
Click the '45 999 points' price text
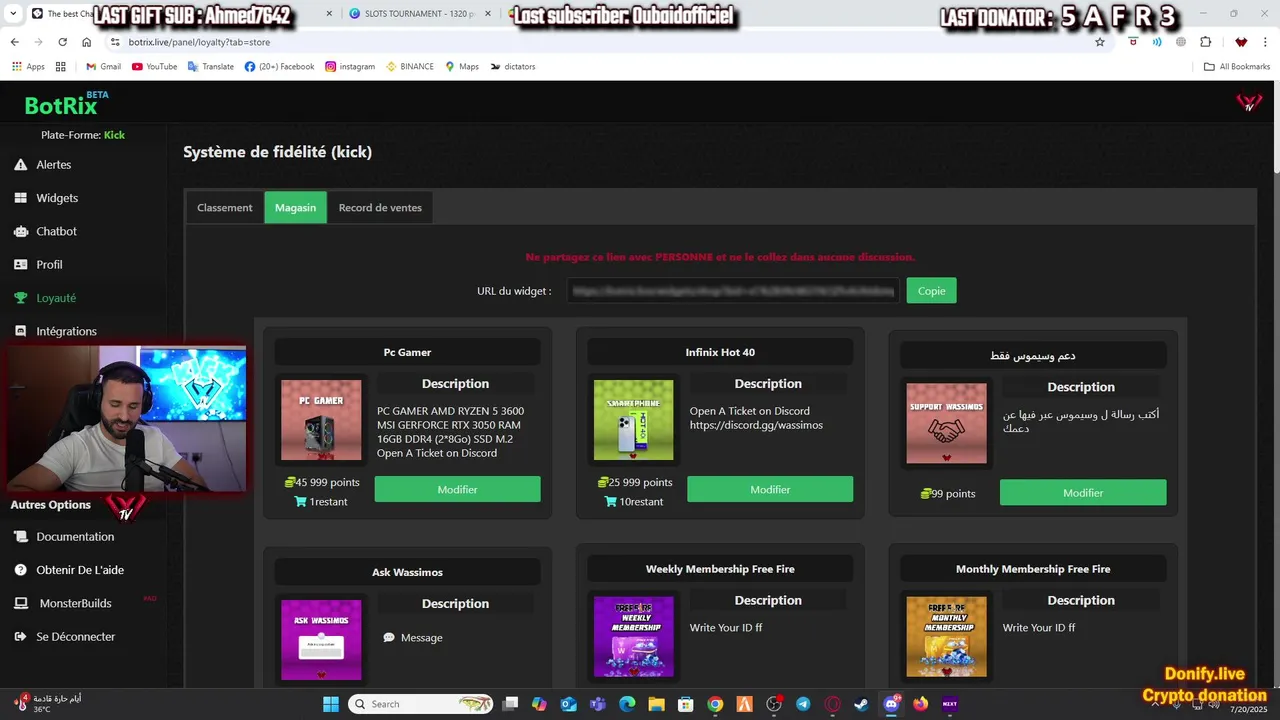(x=327, y=482)
